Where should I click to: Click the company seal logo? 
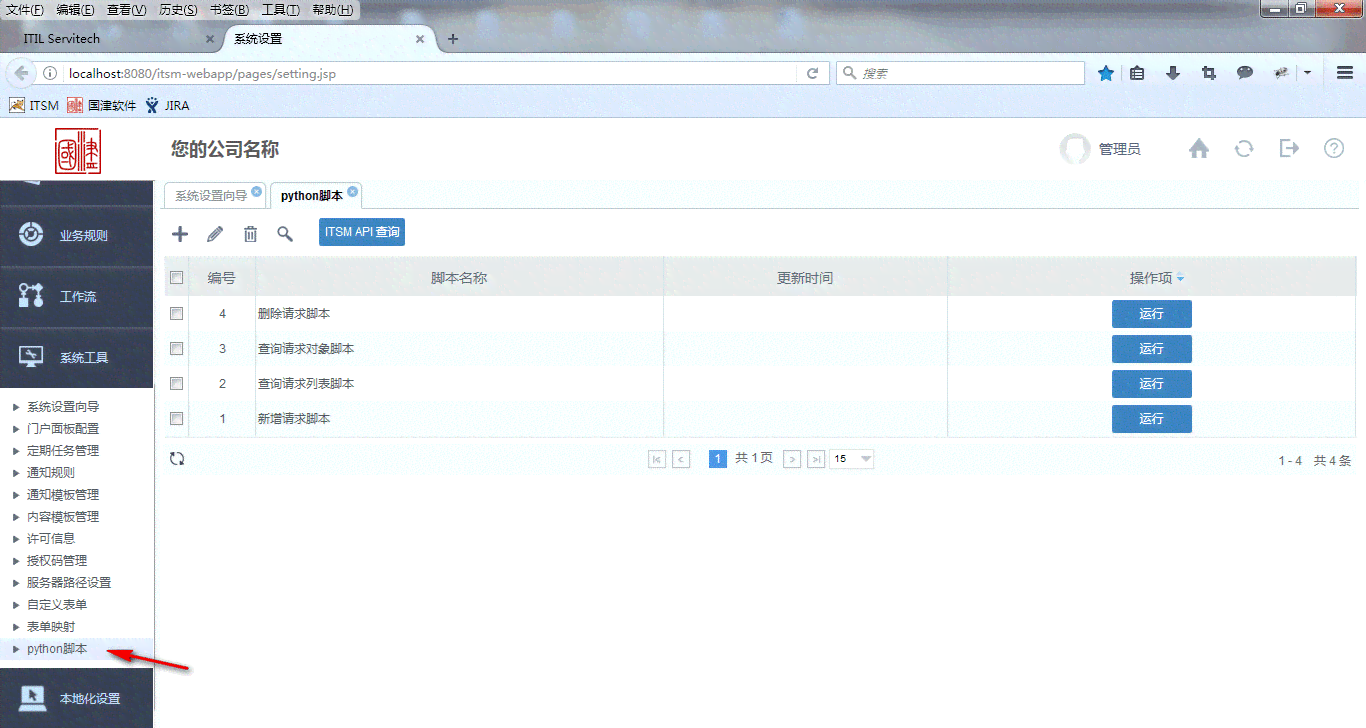(78, 151)
